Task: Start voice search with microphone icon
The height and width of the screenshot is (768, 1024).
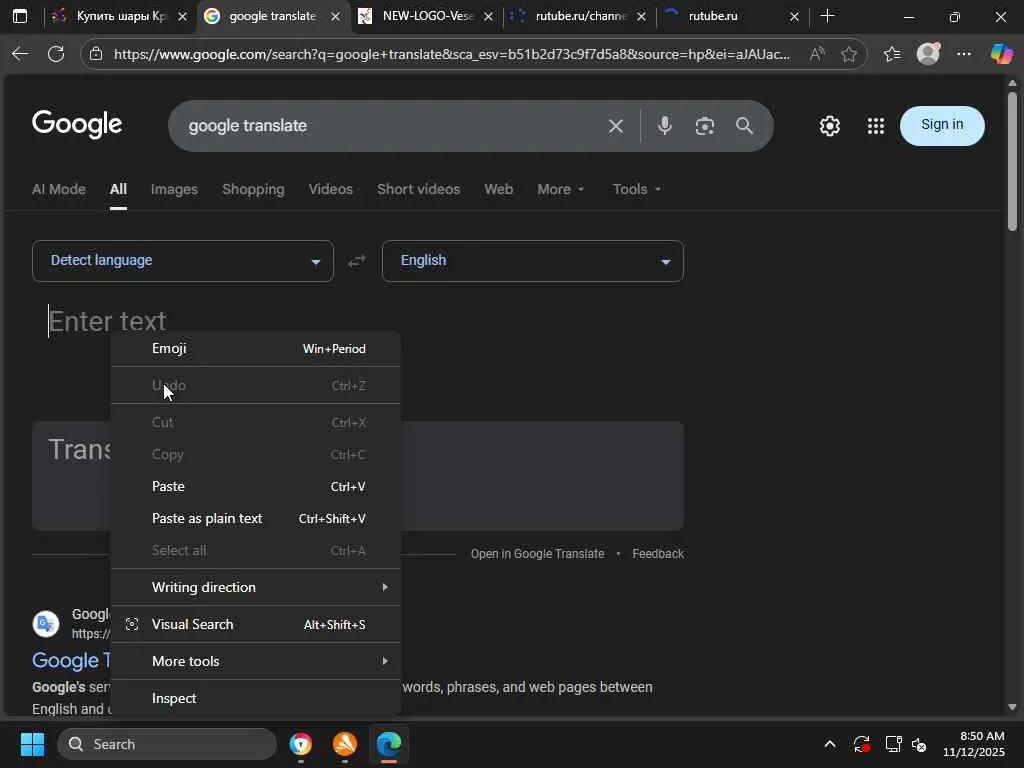Action: point(665,125)
